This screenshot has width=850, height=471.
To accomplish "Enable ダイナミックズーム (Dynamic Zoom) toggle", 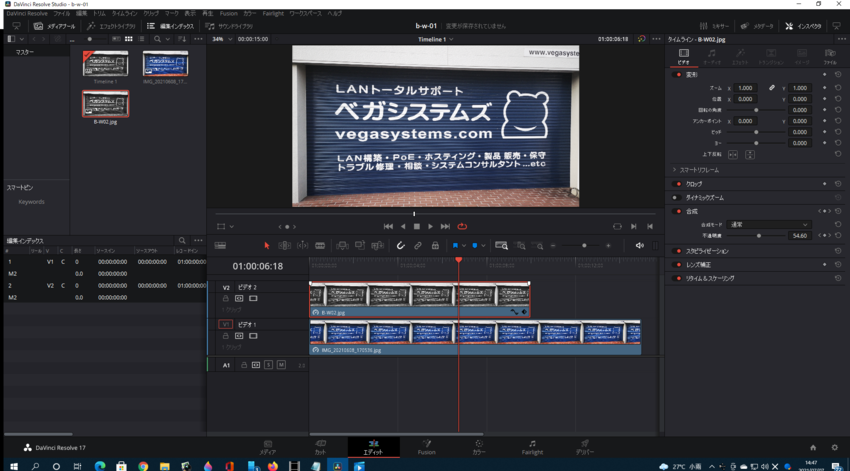I will pyautogui.click(x=677, y=198).
